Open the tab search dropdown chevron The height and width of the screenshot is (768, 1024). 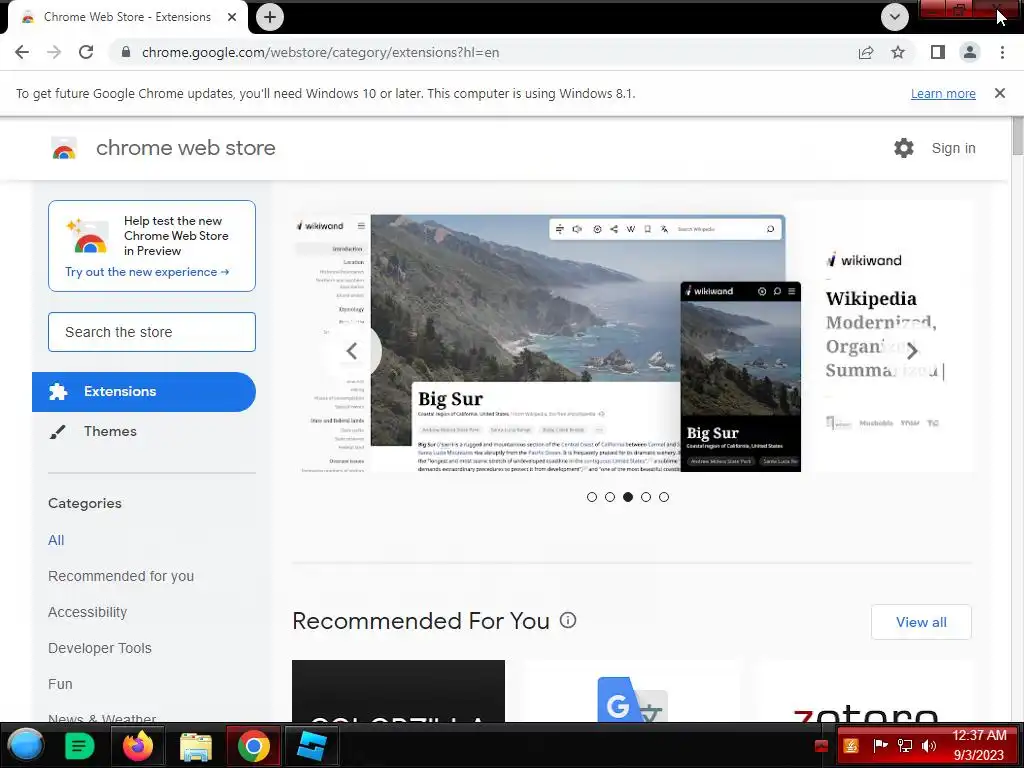[x=895, y=17]
